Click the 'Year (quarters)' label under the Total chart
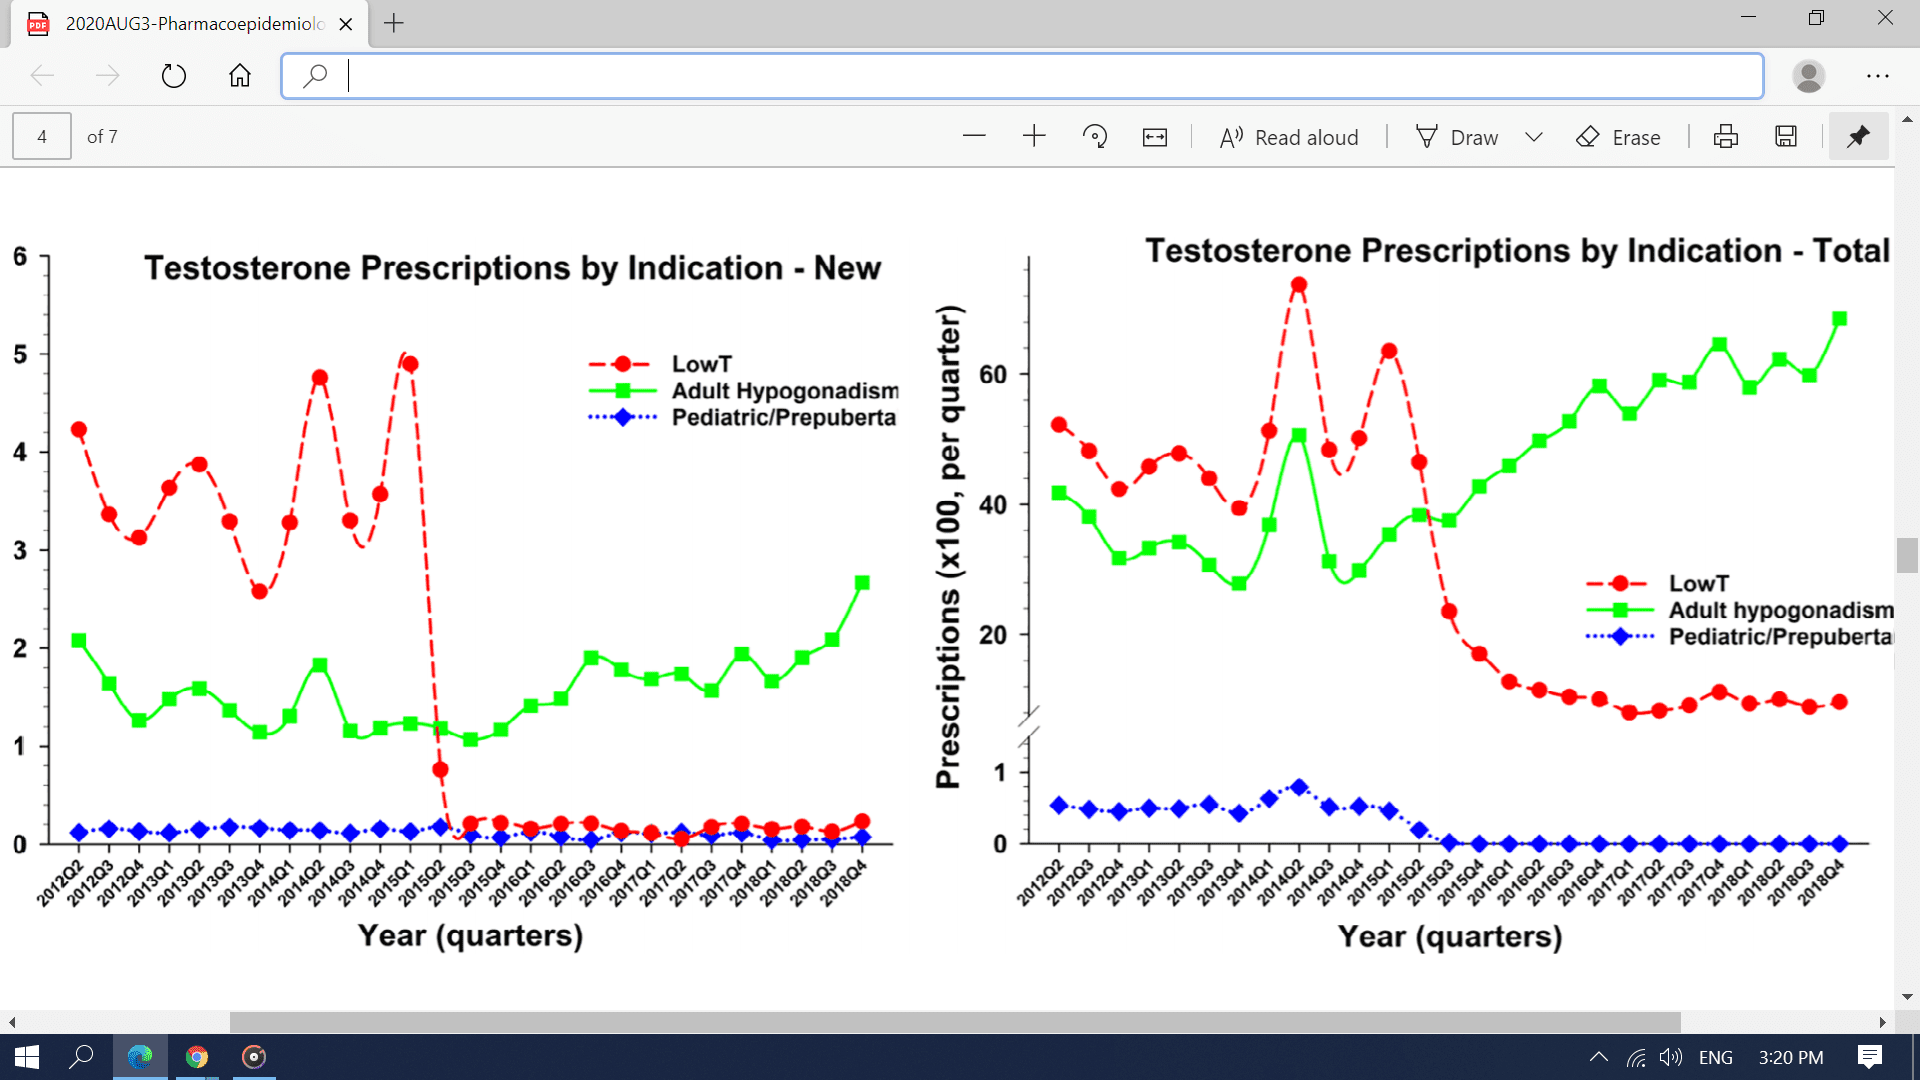Image resolution: width=1920 pixels, height=1080 pixels. click(1450, 936)
